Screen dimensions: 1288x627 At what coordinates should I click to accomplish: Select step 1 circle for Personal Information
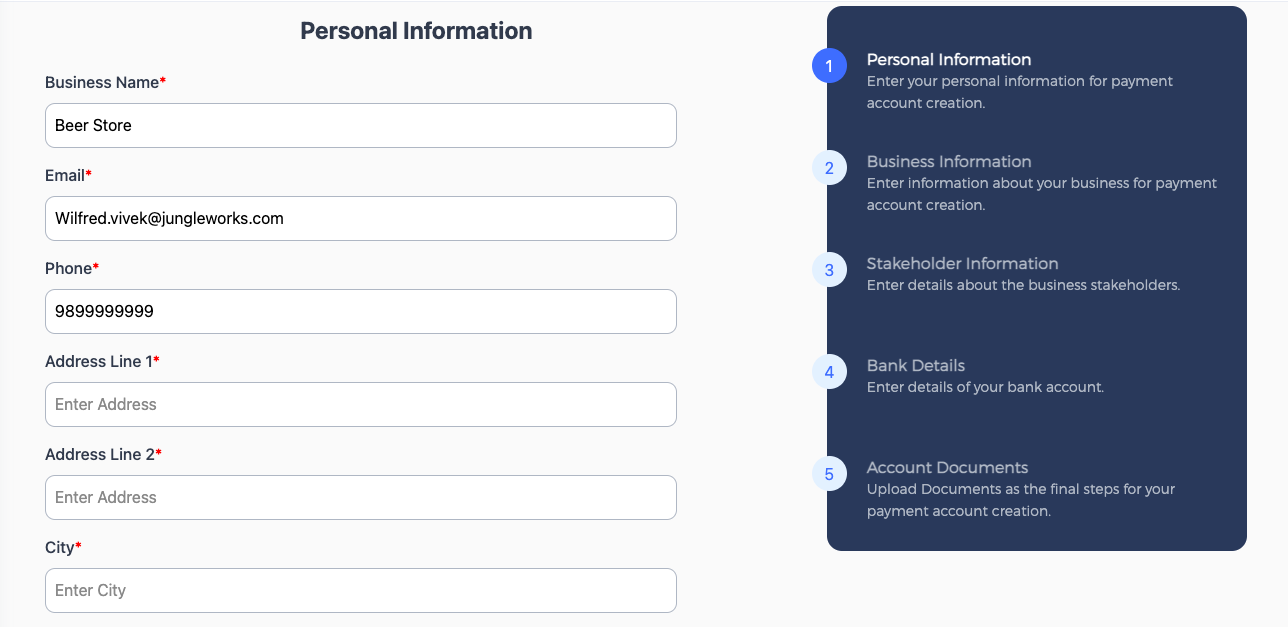click(829, 66)
